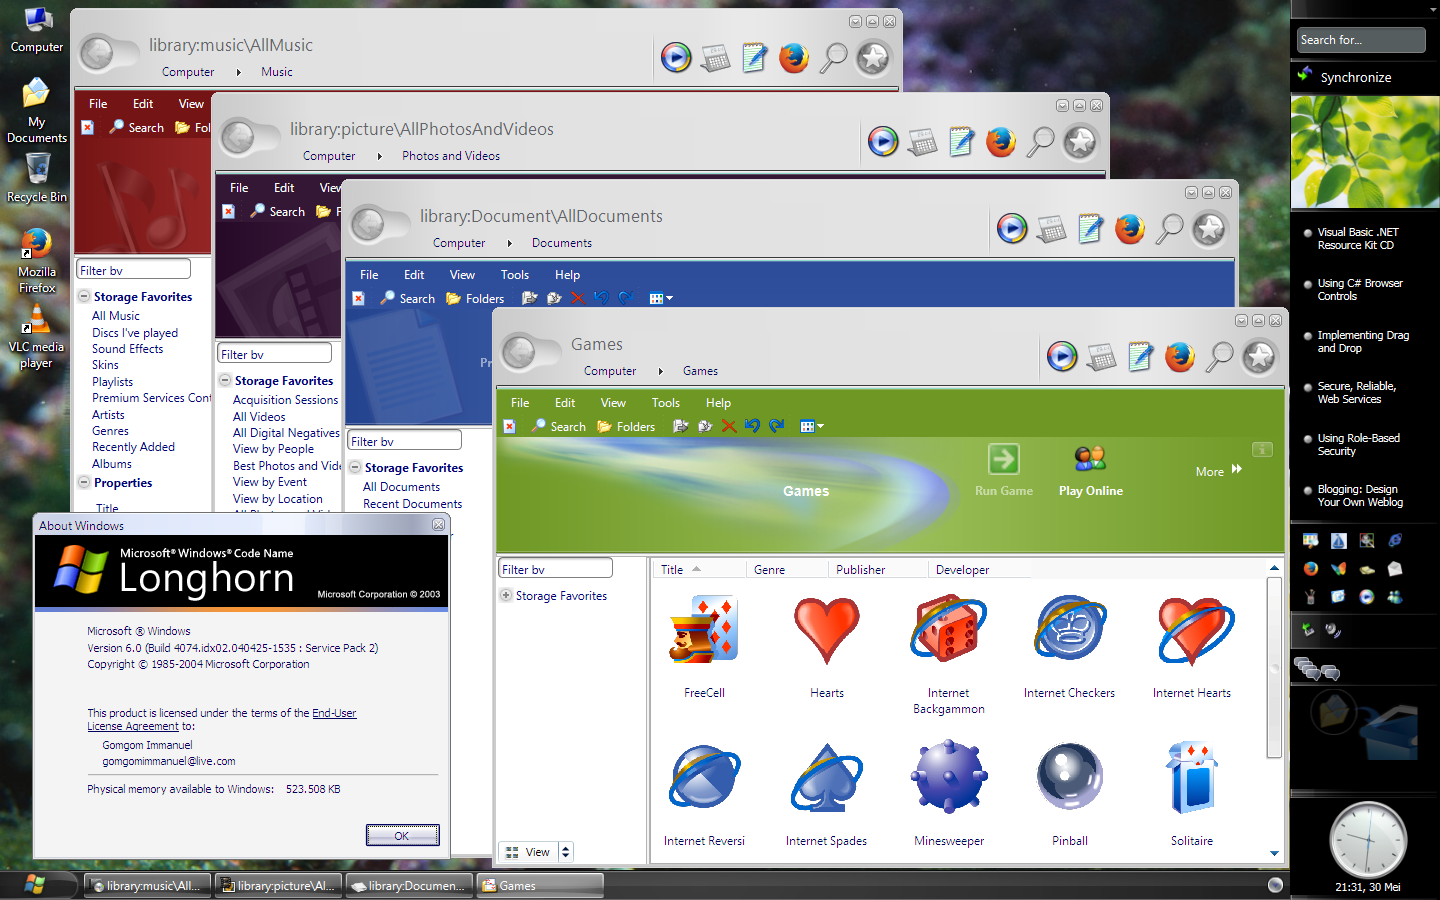Open Tools menu in Games window
This screenshot has width=1440, height=900.
coord(666,403)
